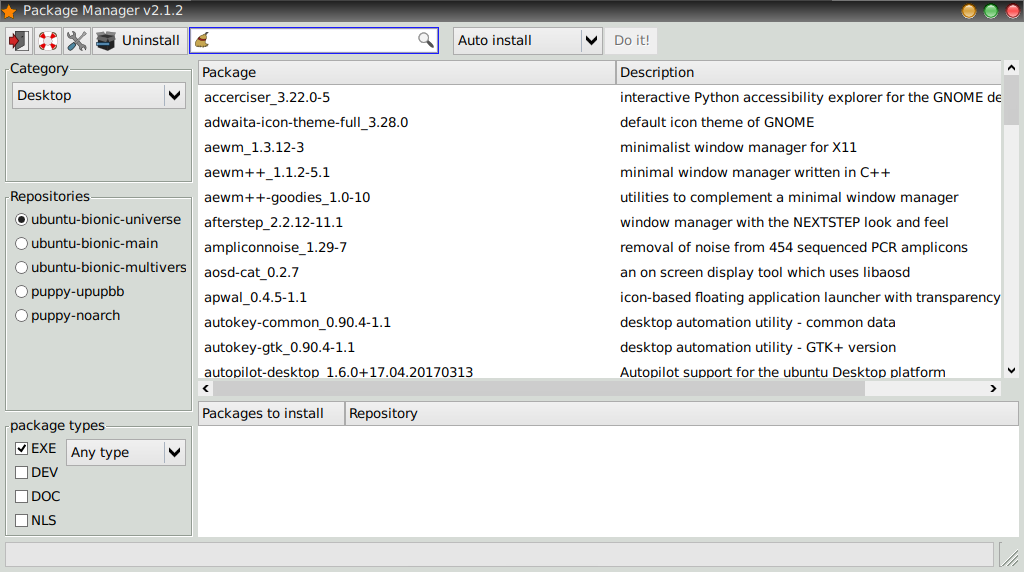1024x572 pixels.
Task: Clear the search field with the broom icon
Action: pos(202,40)
